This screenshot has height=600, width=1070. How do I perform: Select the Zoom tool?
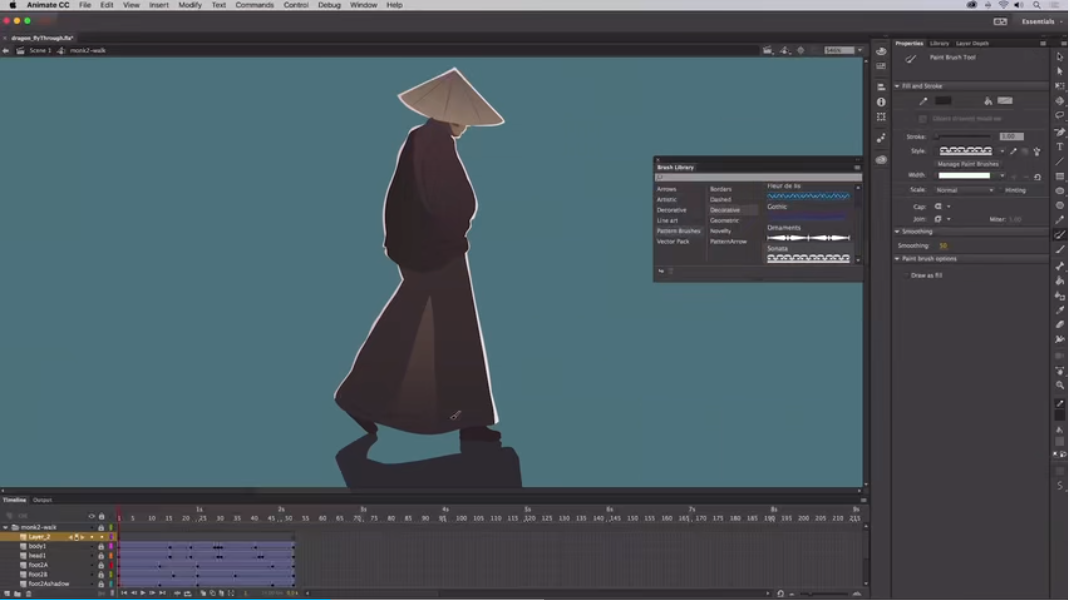pos(1061,386)
